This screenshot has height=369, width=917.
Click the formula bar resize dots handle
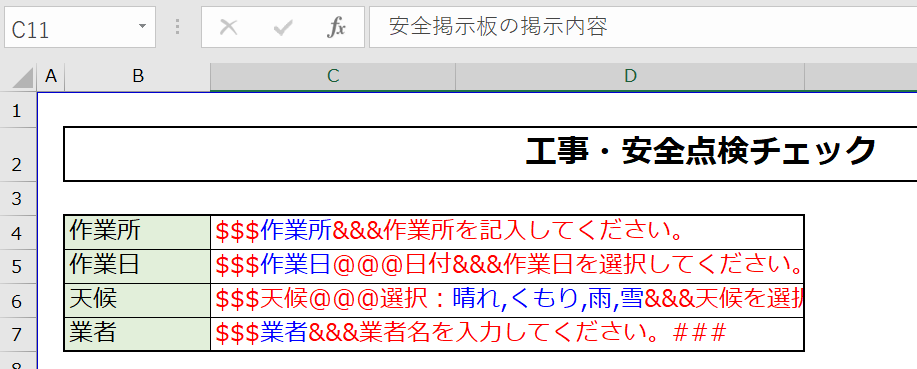178,27
